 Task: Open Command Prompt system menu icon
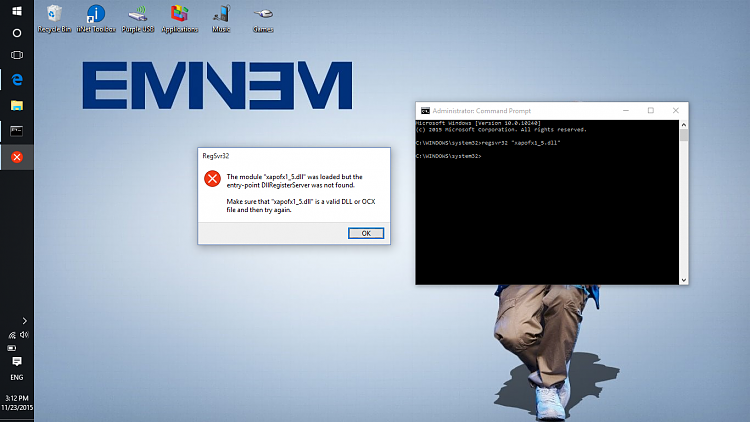(x=425, y=111)
